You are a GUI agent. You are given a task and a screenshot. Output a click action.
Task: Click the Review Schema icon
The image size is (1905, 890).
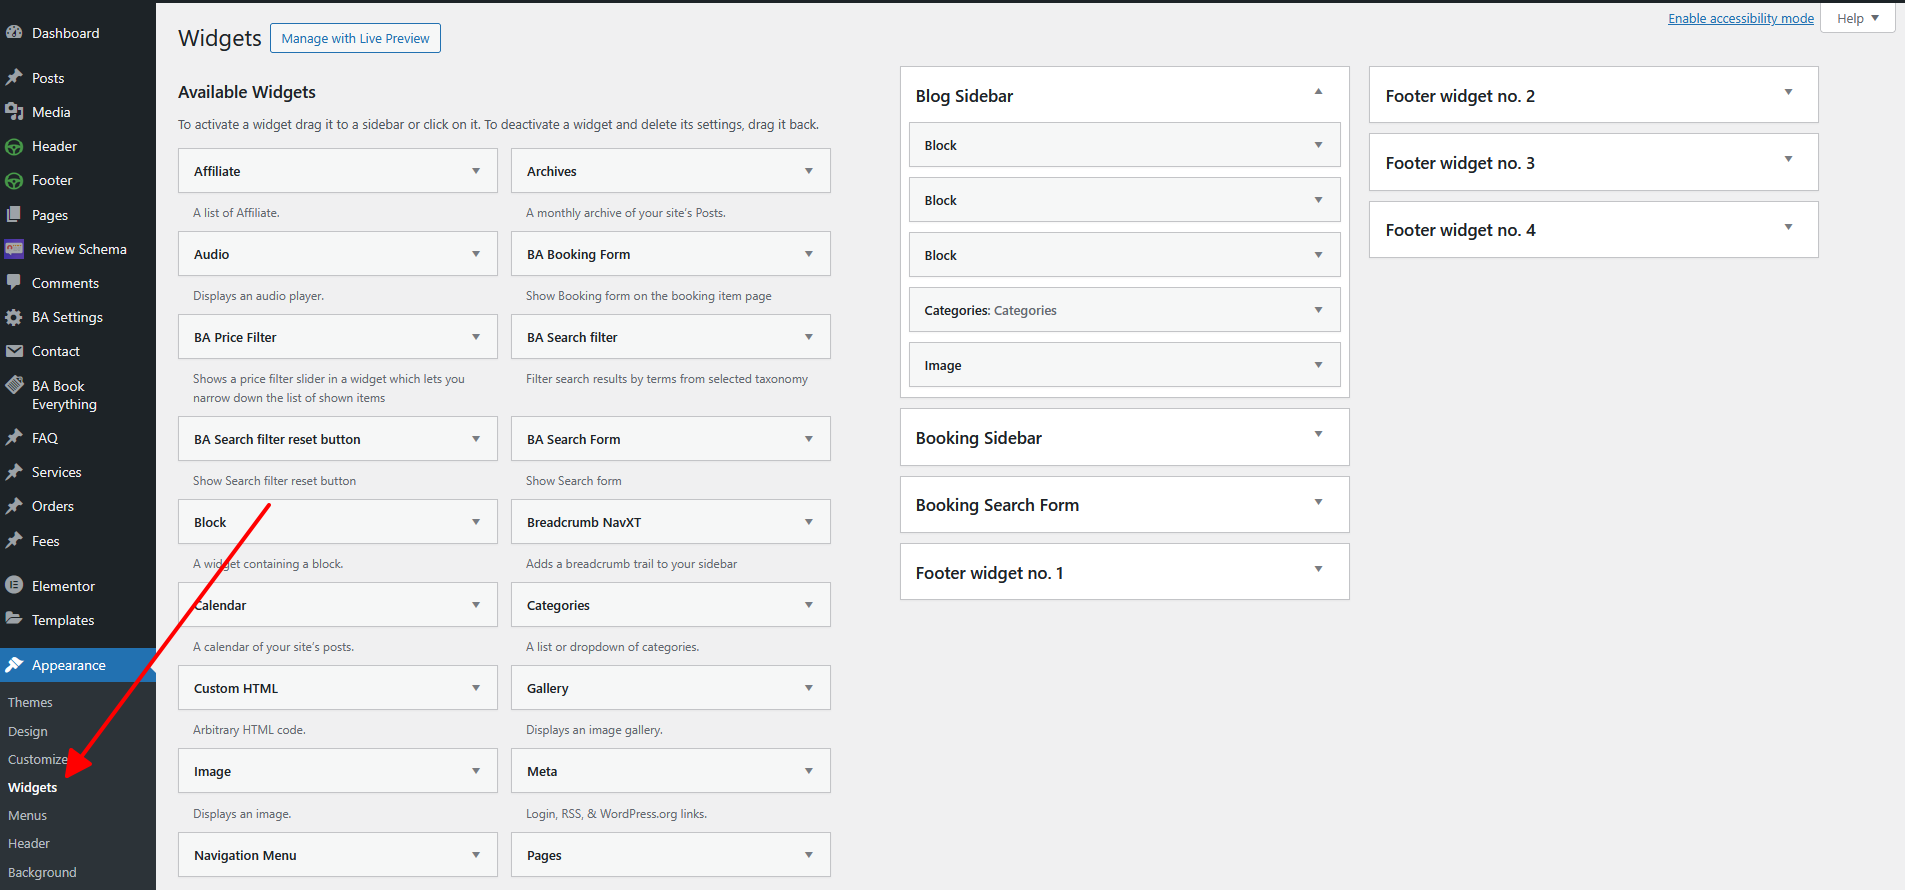pos(14,249)
